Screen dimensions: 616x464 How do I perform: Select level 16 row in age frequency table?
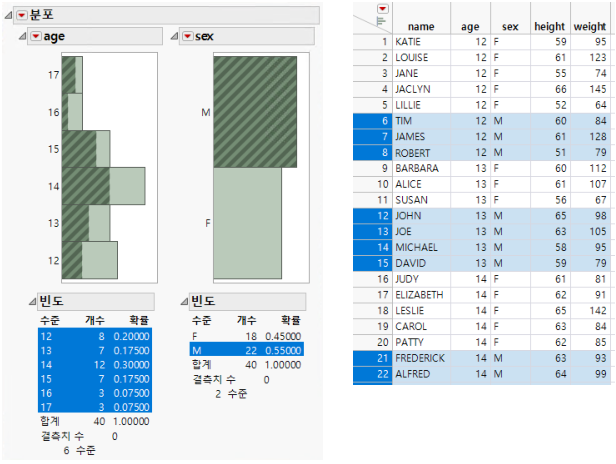click(95, 393)
